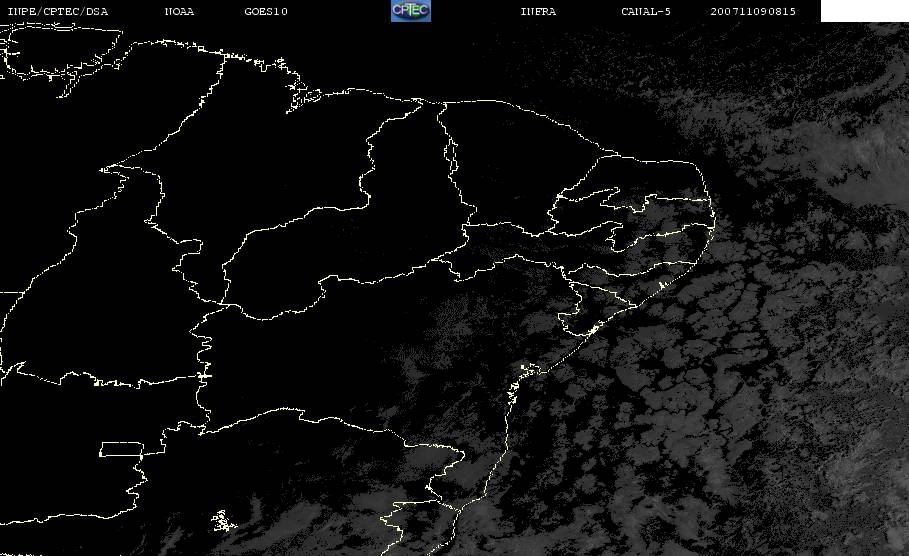This screenshot has height=556, width=909.
Task: Click the CANAL-5 channel label
Action: [646, 11]
